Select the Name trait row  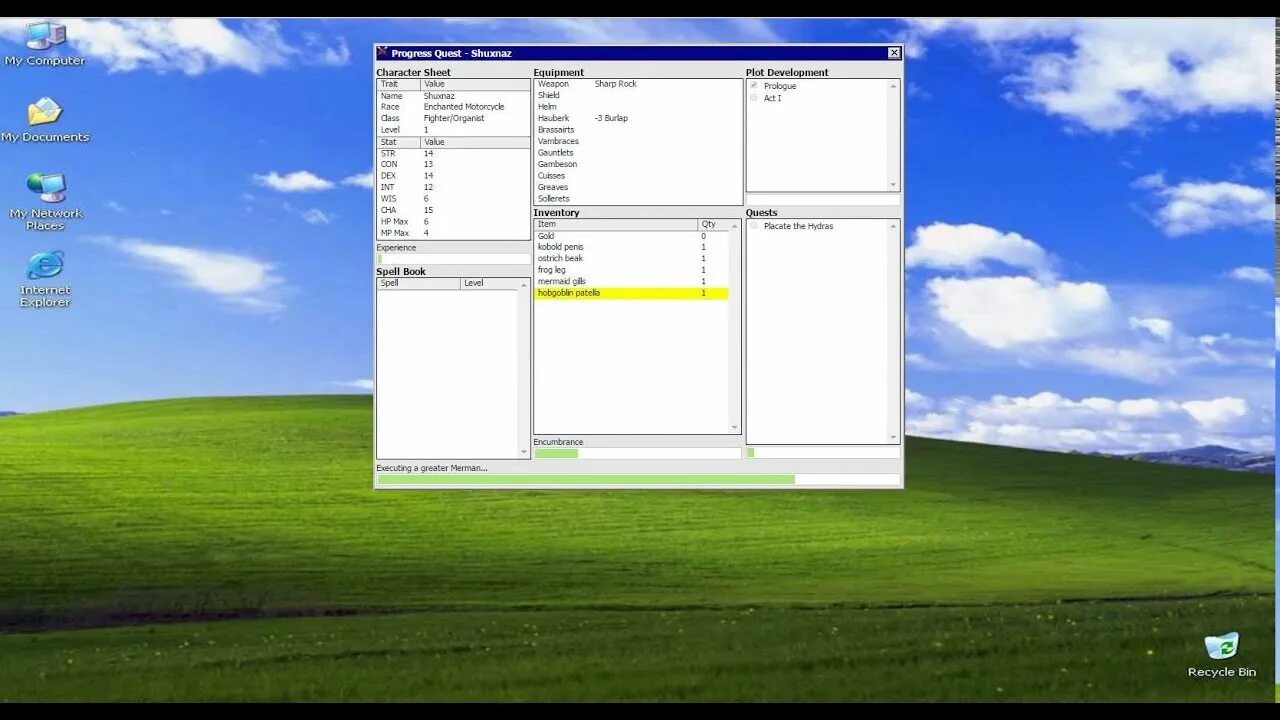pyautogui.click(x=453, y=96)
